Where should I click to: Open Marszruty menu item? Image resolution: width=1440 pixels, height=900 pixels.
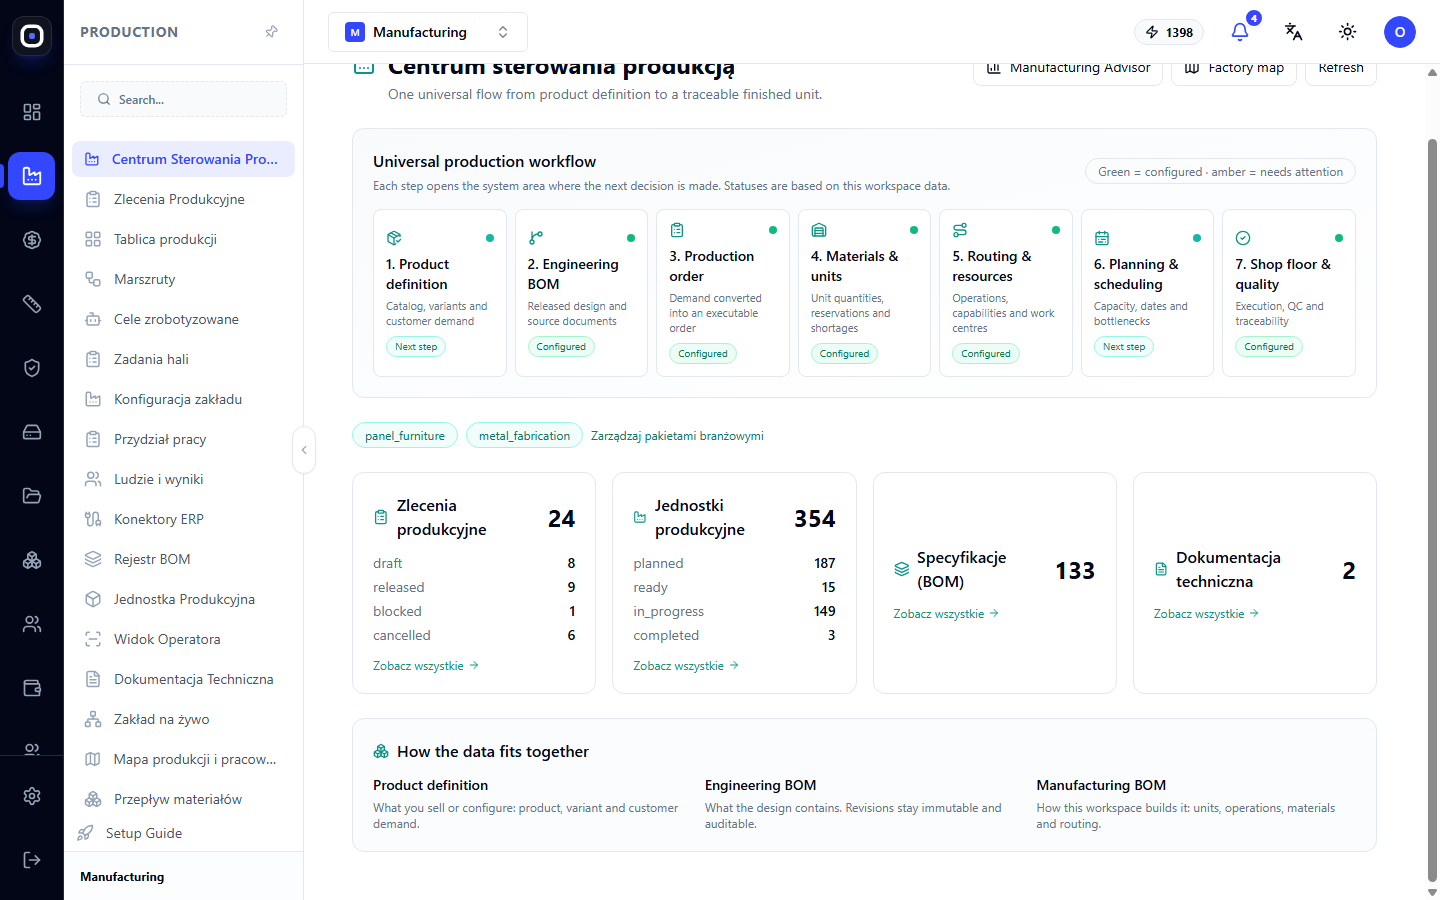tap(184, 279)
